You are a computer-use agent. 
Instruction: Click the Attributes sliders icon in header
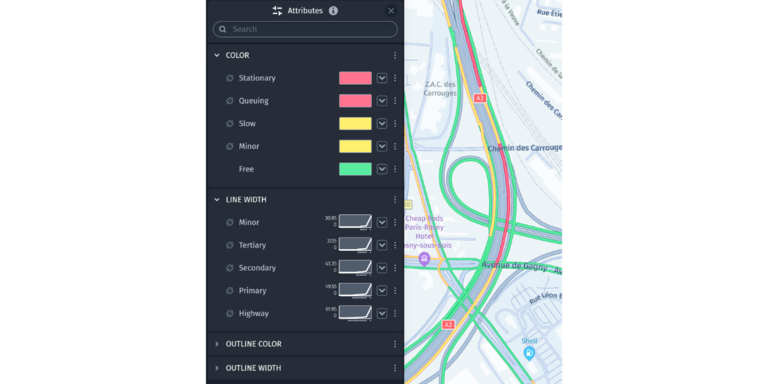277,11
